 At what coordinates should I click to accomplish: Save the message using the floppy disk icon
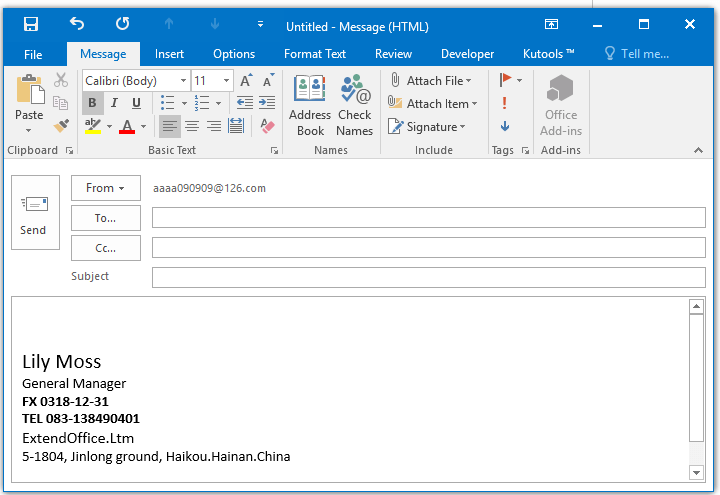[x=31, y=24]
